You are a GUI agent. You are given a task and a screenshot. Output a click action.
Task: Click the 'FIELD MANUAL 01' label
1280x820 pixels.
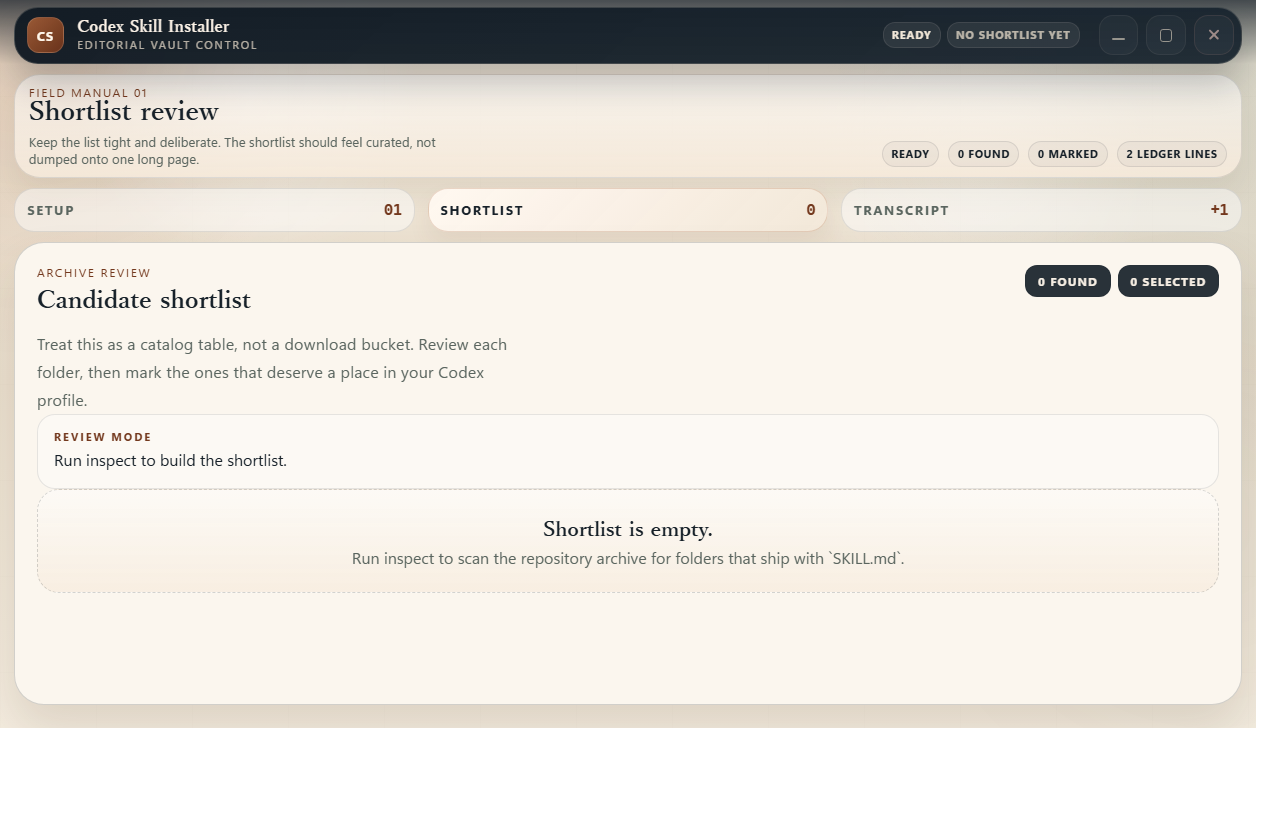(88, 93)
